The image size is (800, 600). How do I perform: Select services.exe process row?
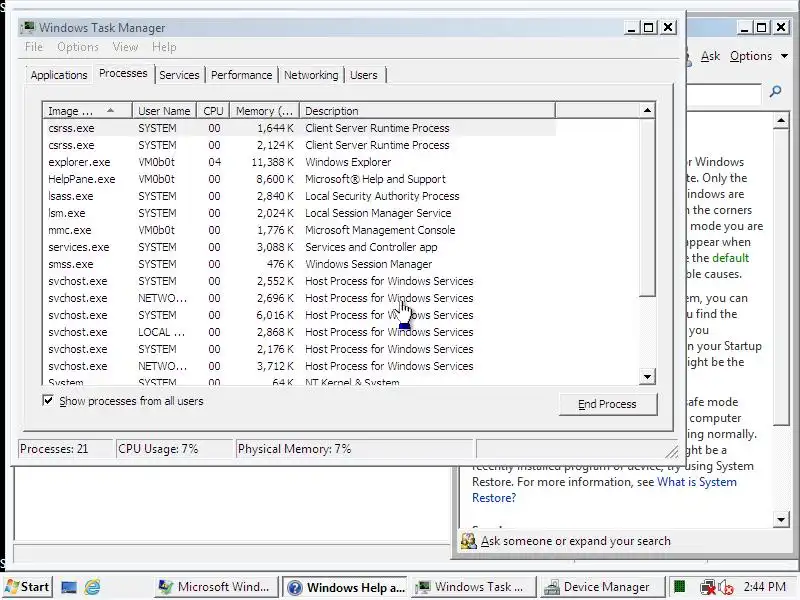click(x=299, y=247)
